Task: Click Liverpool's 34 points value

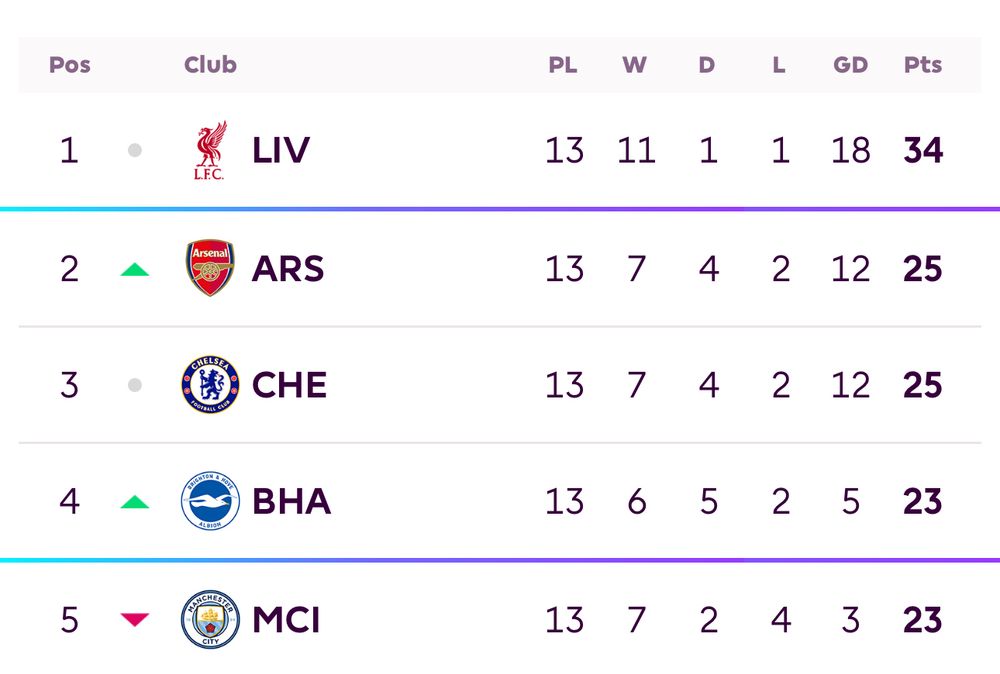Action: (923, 150)
